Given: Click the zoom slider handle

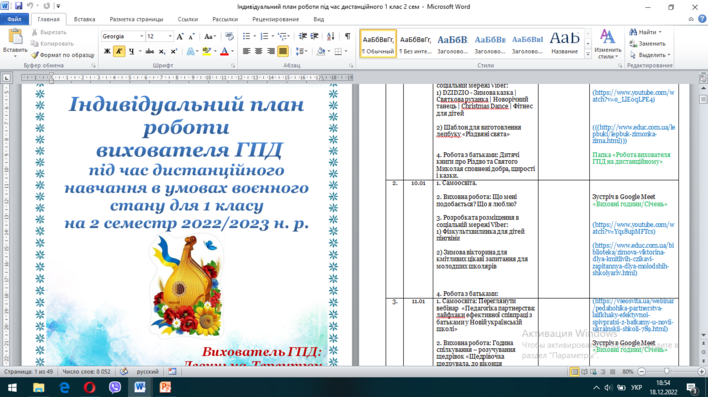Looking at the screenshot, I should [x=667, y=371].
